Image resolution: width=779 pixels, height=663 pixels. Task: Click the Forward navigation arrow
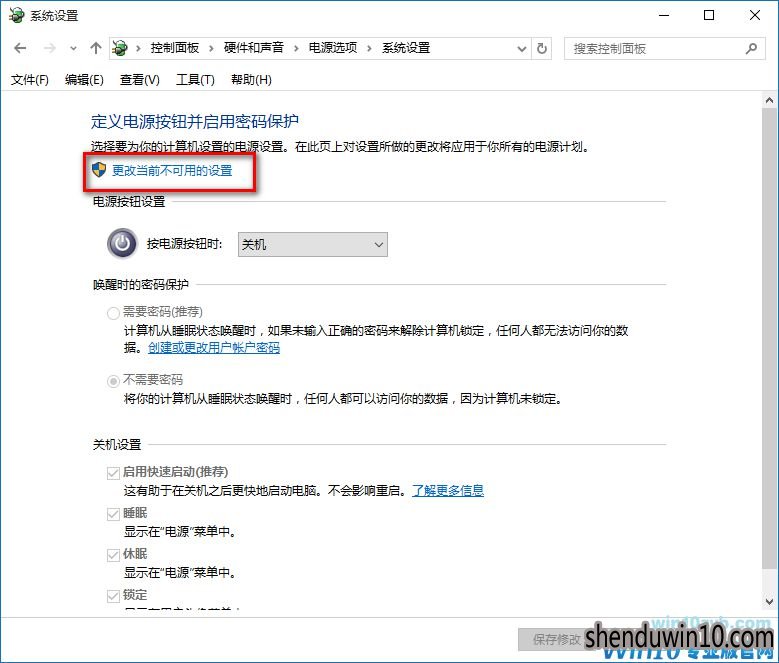tap(50, 48)
